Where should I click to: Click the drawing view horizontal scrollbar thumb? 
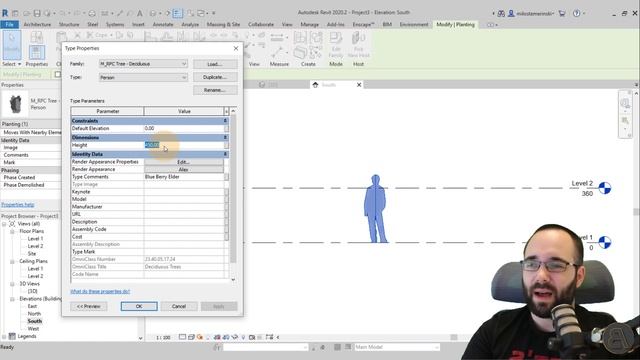coord(453,337)
